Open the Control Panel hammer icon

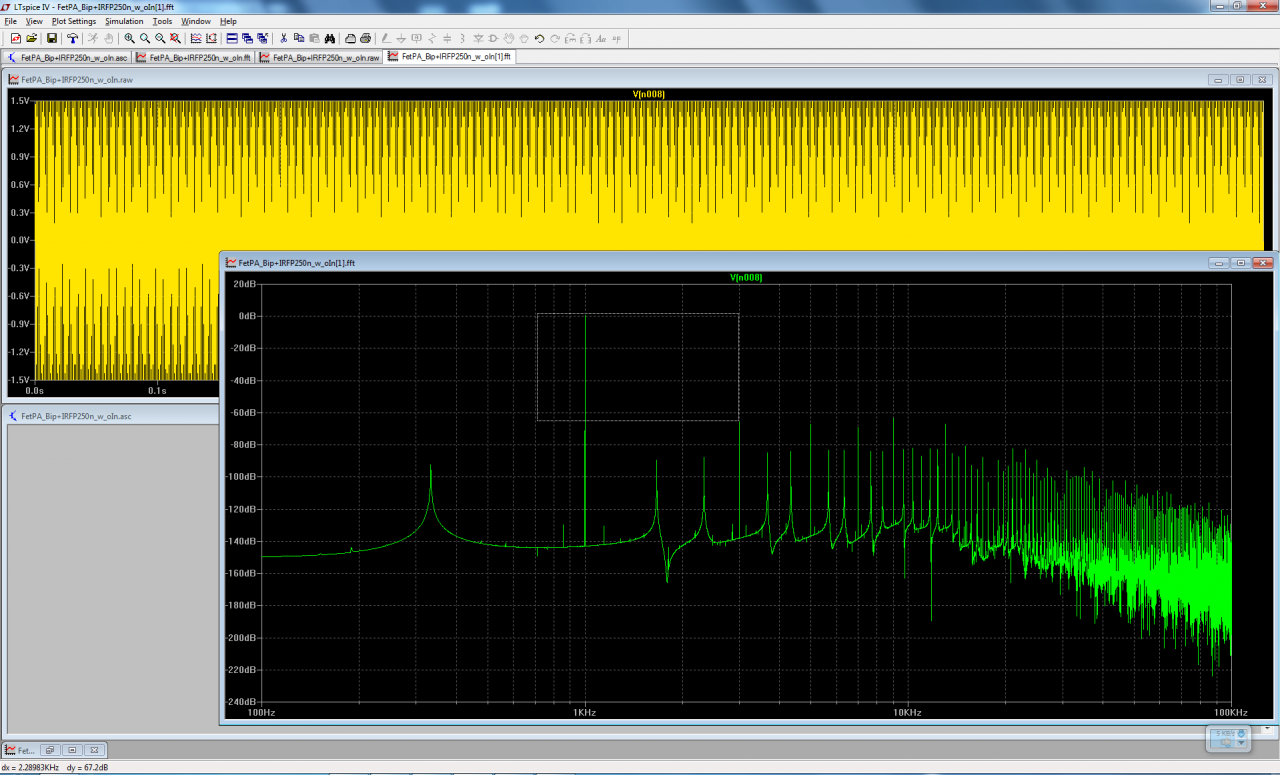pyautogui.click(x=72, y=38)
